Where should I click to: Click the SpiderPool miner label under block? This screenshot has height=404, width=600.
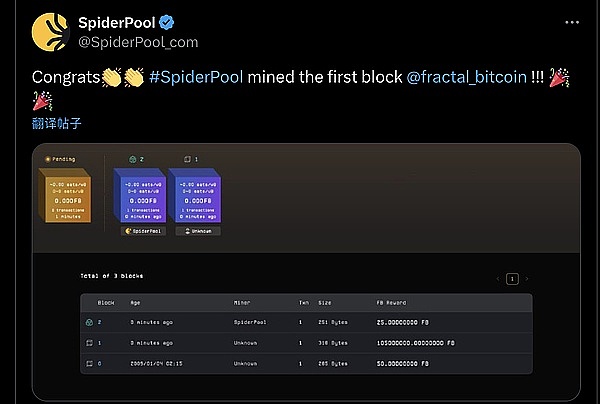coord(142,230)
